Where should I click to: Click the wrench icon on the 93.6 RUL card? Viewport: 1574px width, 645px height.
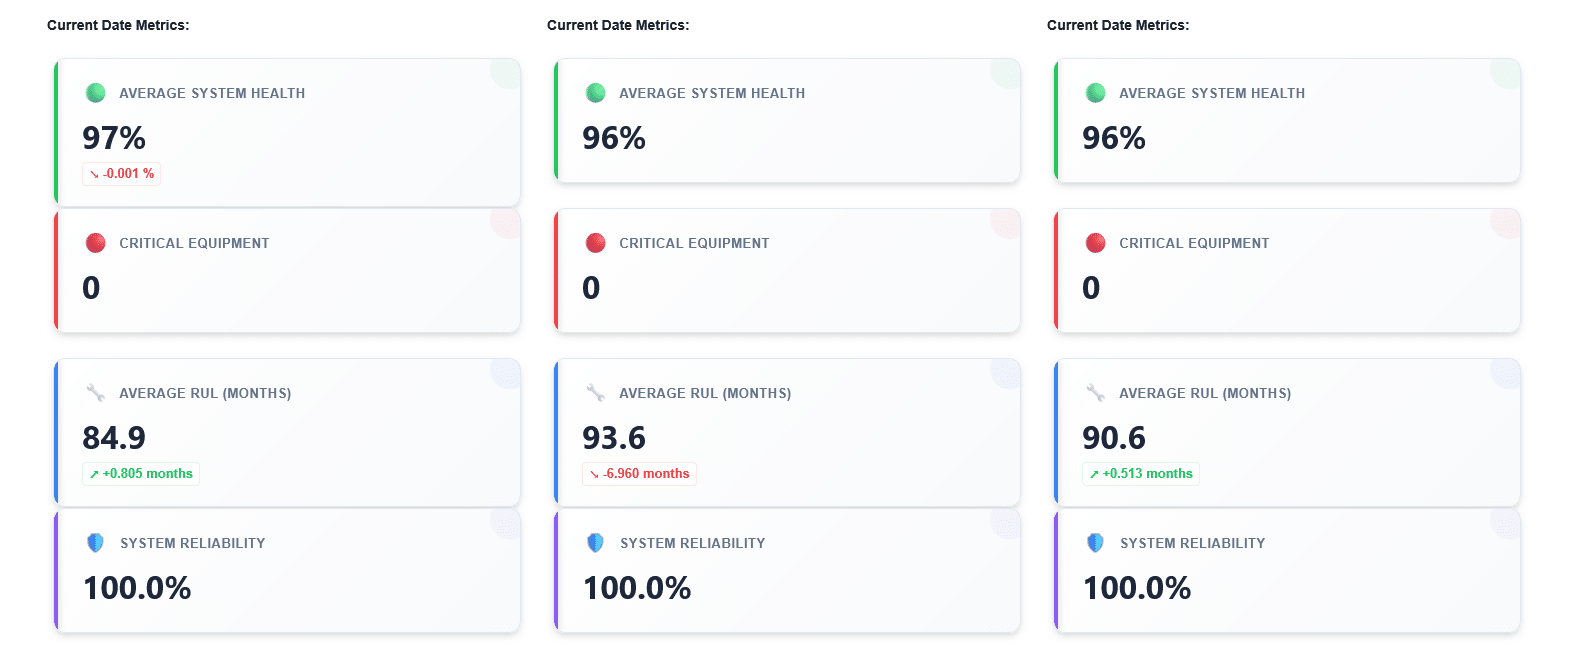point(596,393)
